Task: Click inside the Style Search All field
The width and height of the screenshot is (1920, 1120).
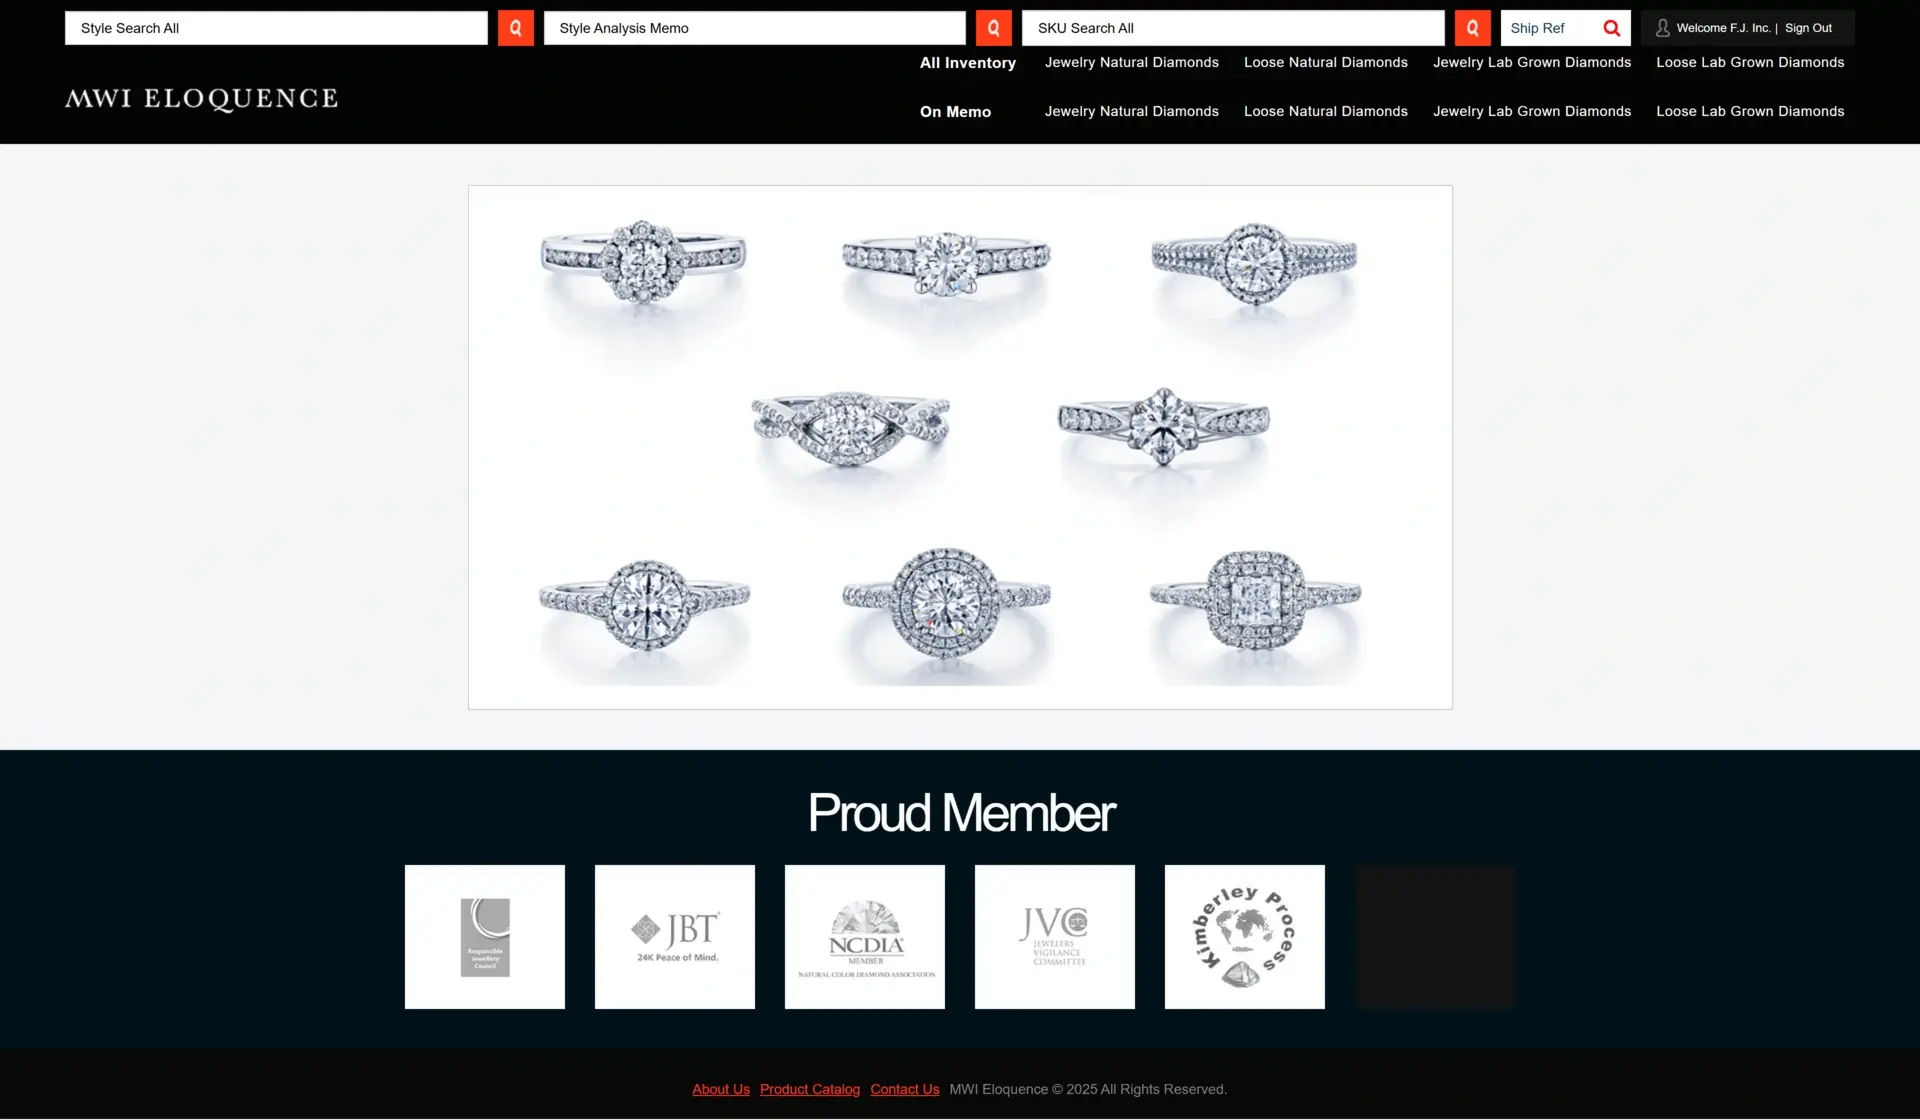Action: [x=277, y=27]
